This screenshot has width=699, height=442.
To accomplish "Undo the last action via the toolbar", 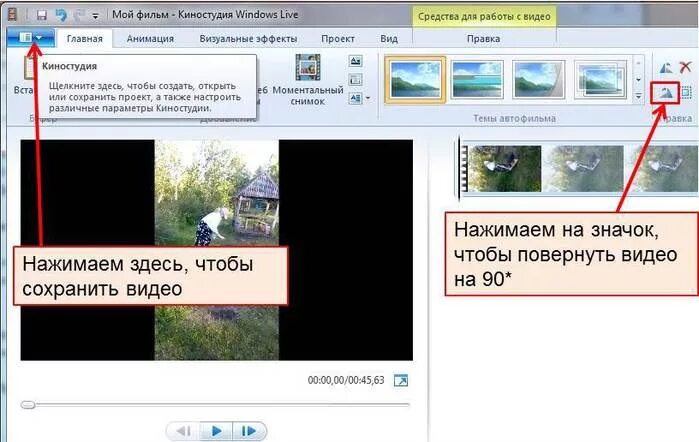I will (x=61, y=15).
